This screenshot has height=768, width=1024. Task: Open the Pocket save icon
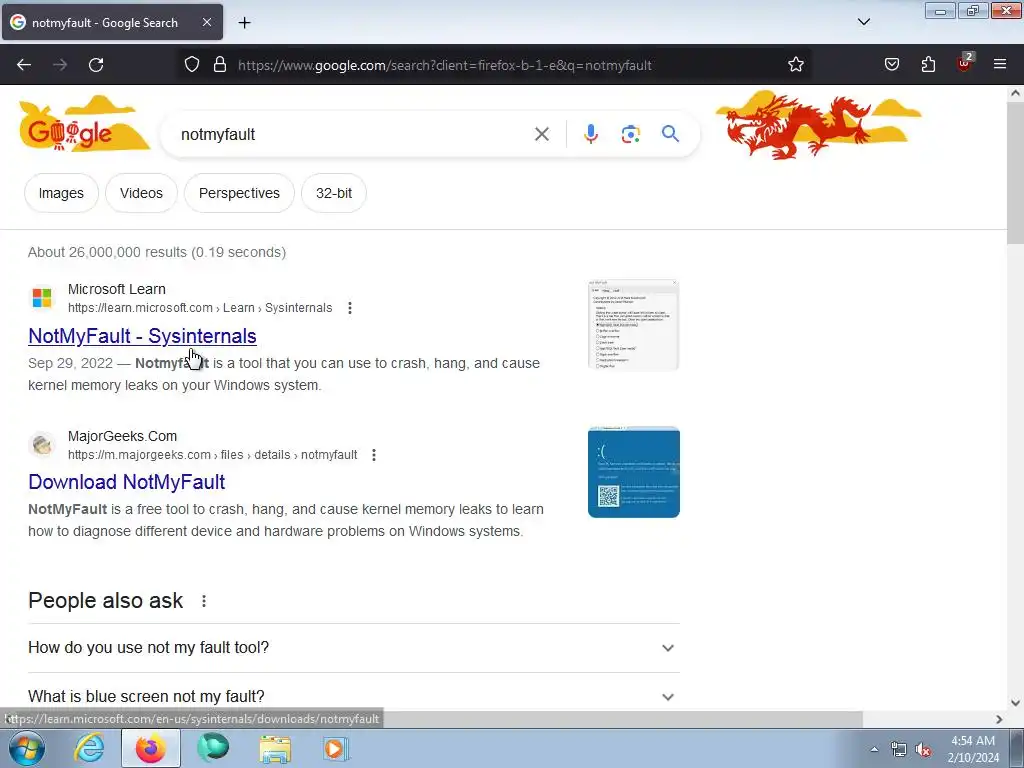tap(891, 65)
